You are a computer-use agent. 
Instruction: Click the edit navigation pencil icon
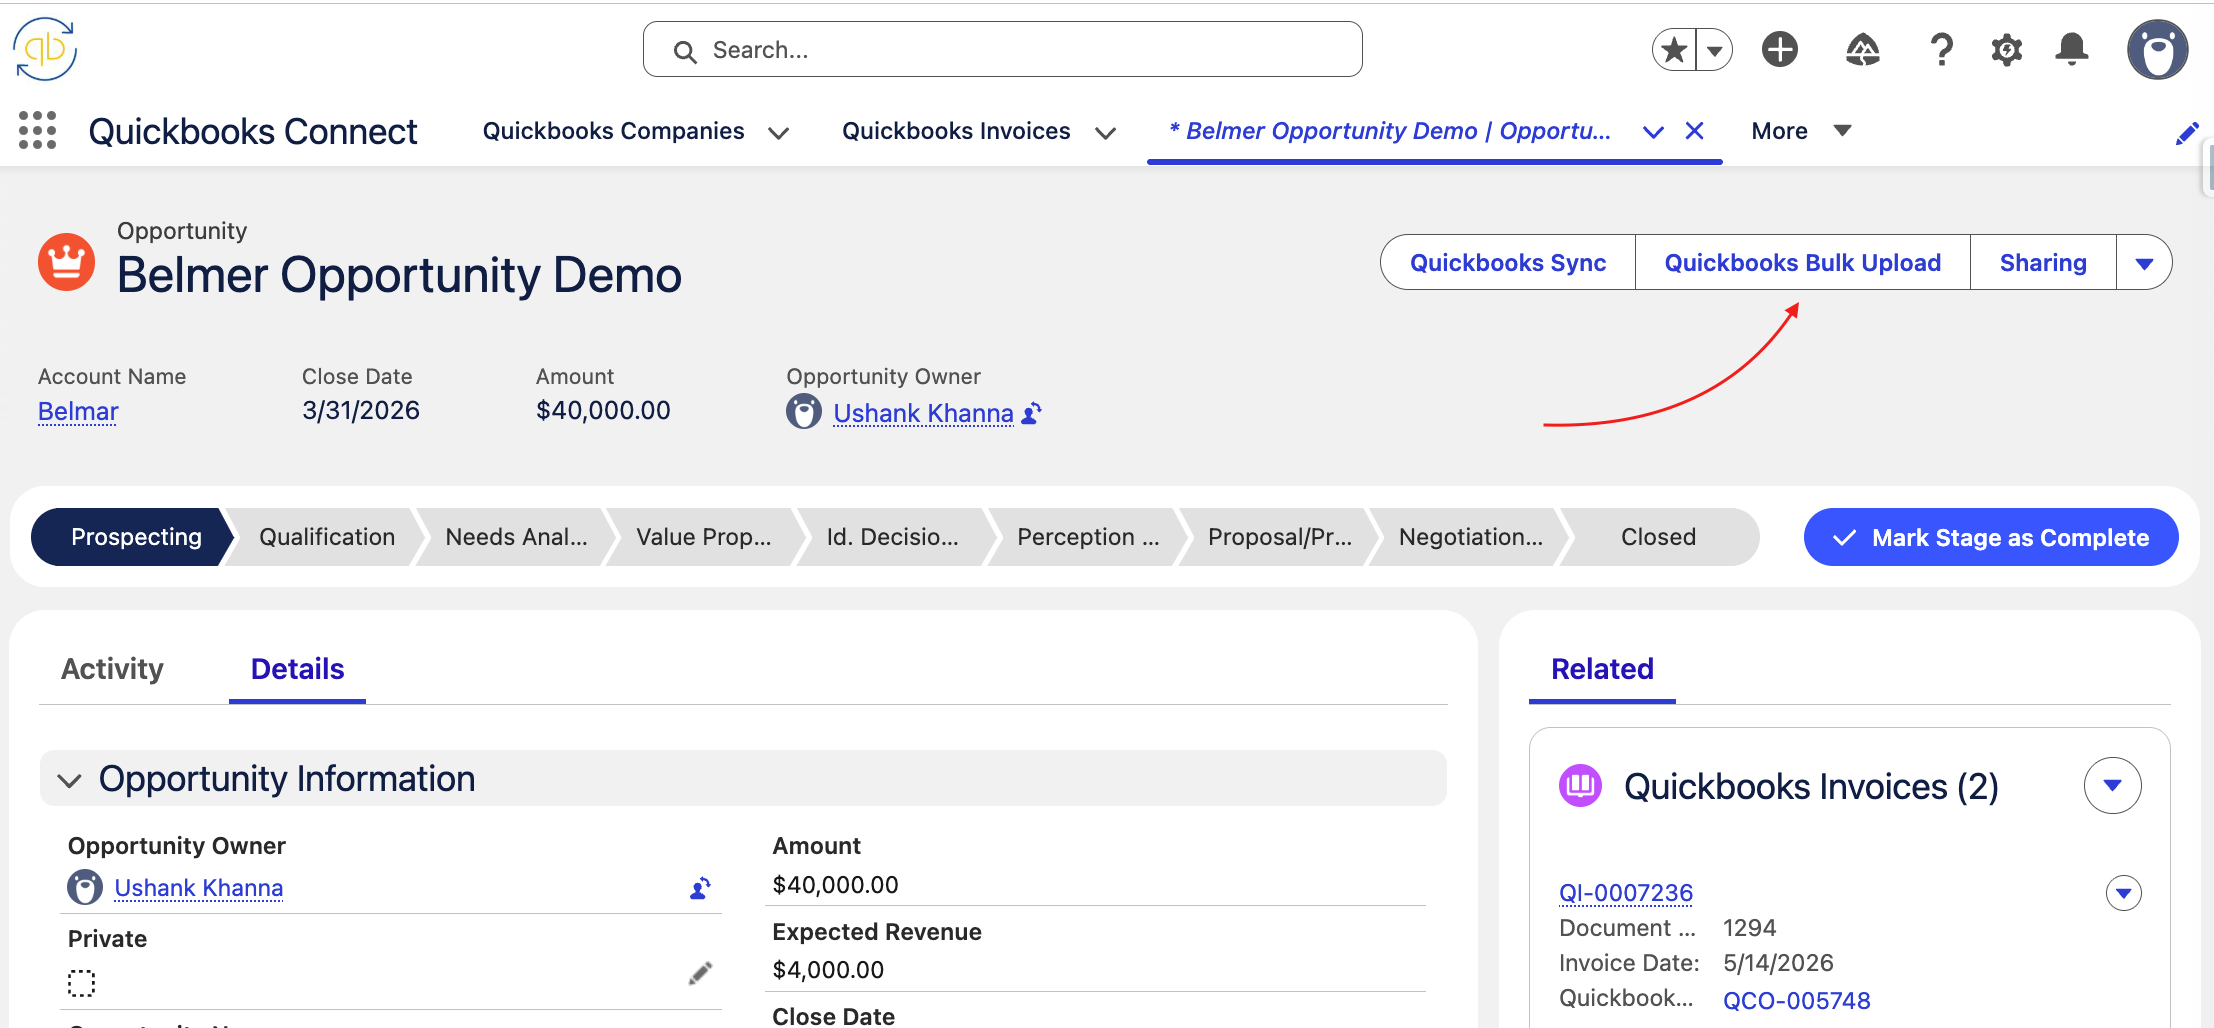click(2187, 133)
